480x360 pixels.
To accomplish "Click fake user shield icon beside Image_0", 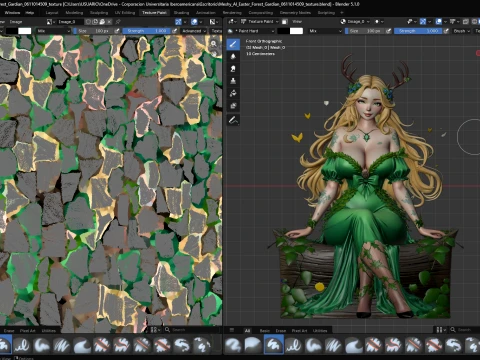I will click(88, 22).
